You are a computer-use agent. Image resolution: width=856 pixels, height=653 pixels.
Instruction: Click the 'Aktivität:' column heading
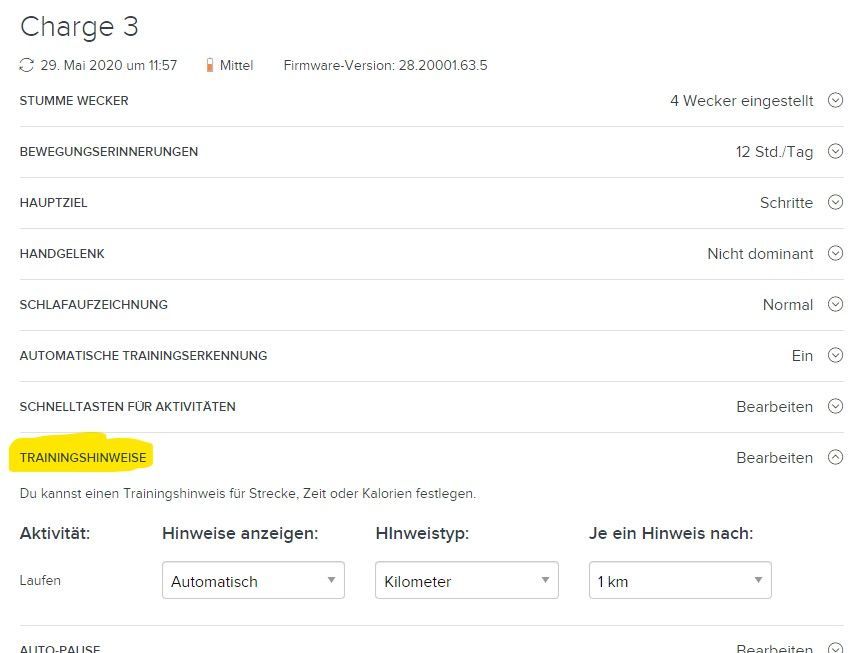[55, 533]
